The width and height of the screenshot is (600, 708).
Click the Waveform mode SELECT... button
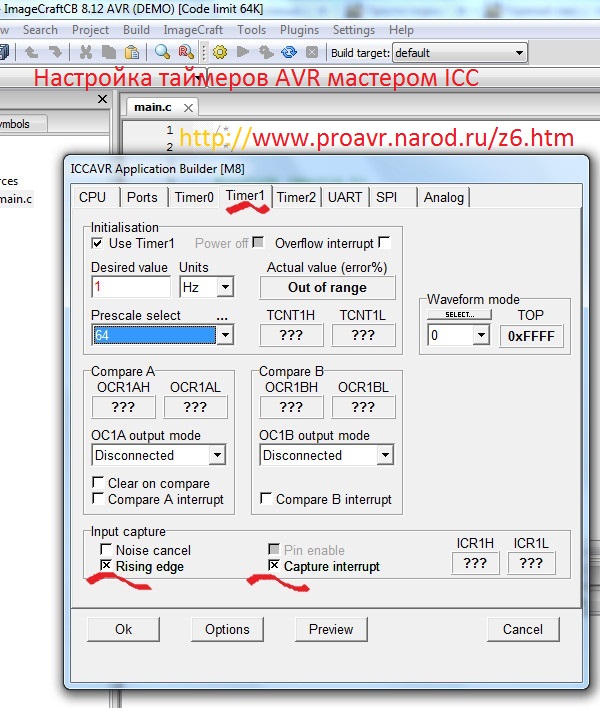(x=460, y=314)
